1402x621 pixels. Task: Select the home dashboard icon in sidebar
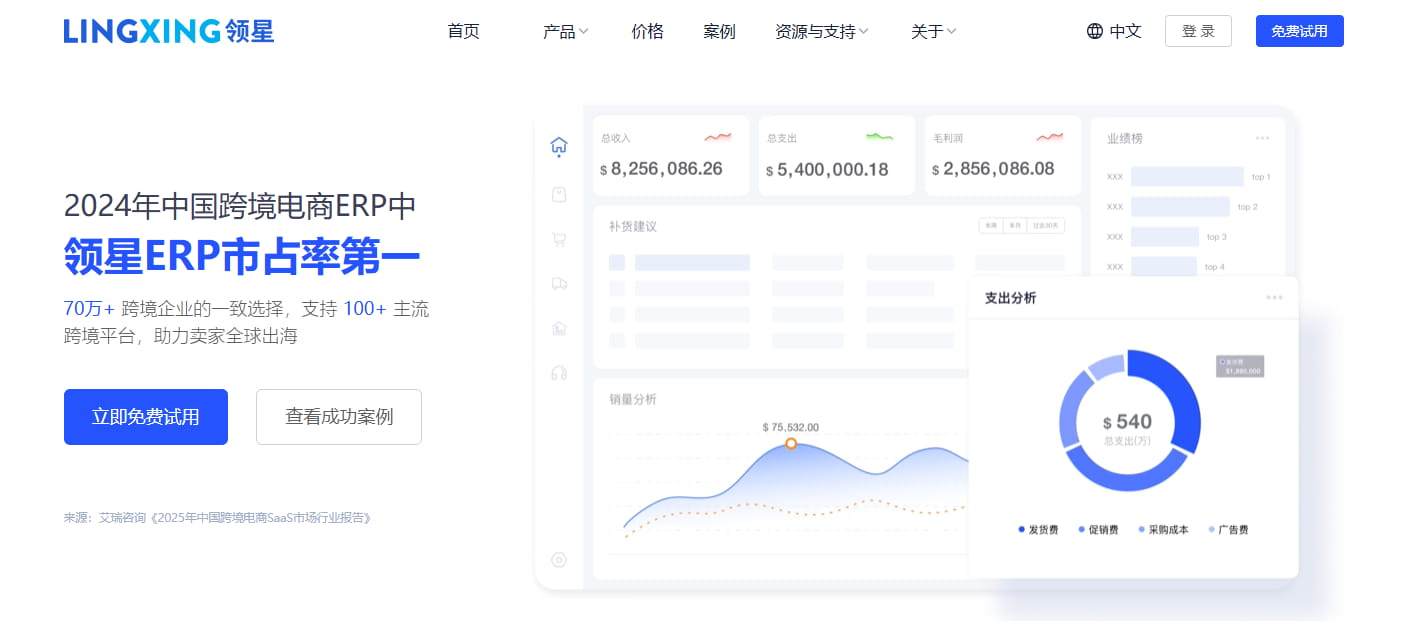coord(559,146)
